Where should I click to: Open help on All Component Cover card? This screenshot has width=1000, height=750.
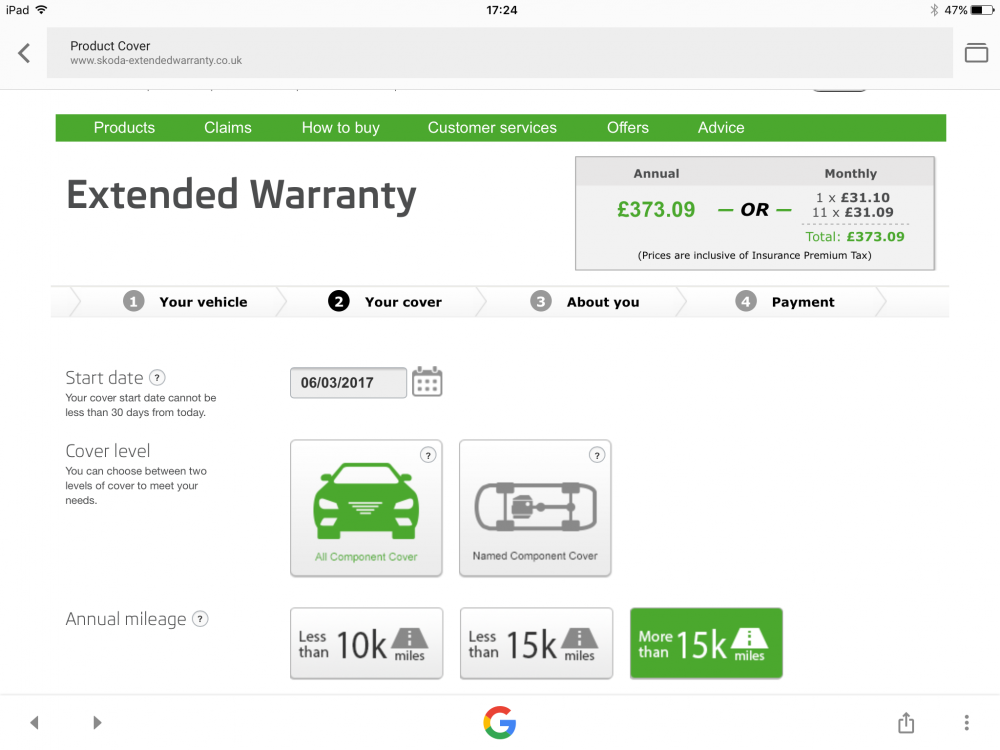coord(428,455)
